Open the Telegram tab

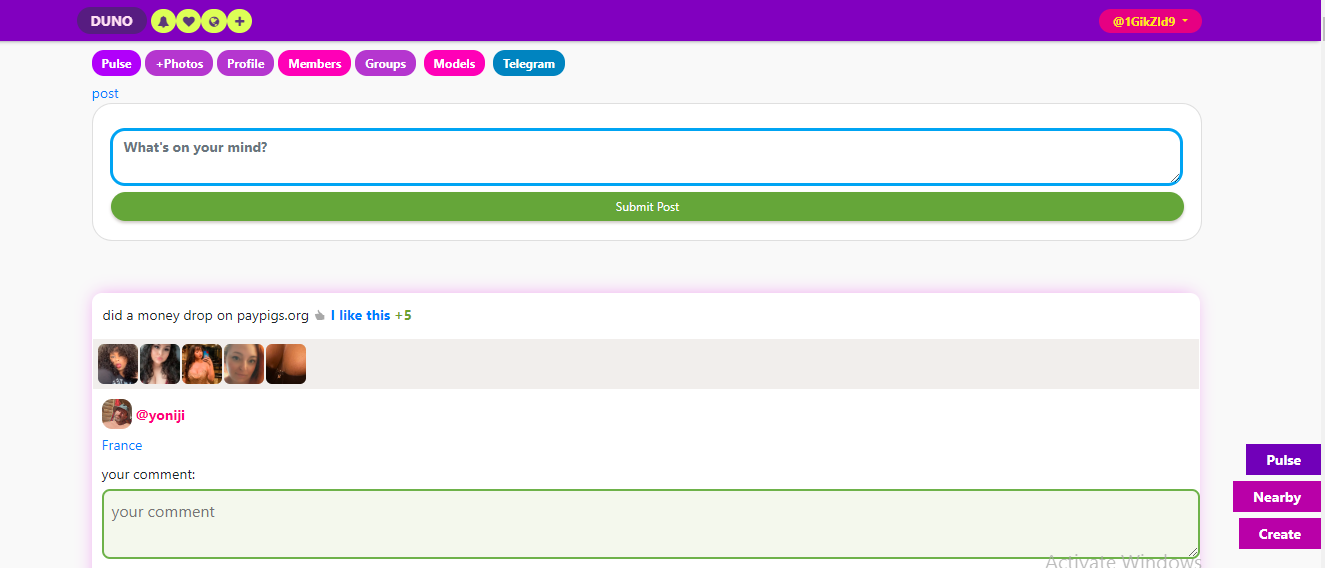(529, 64)
